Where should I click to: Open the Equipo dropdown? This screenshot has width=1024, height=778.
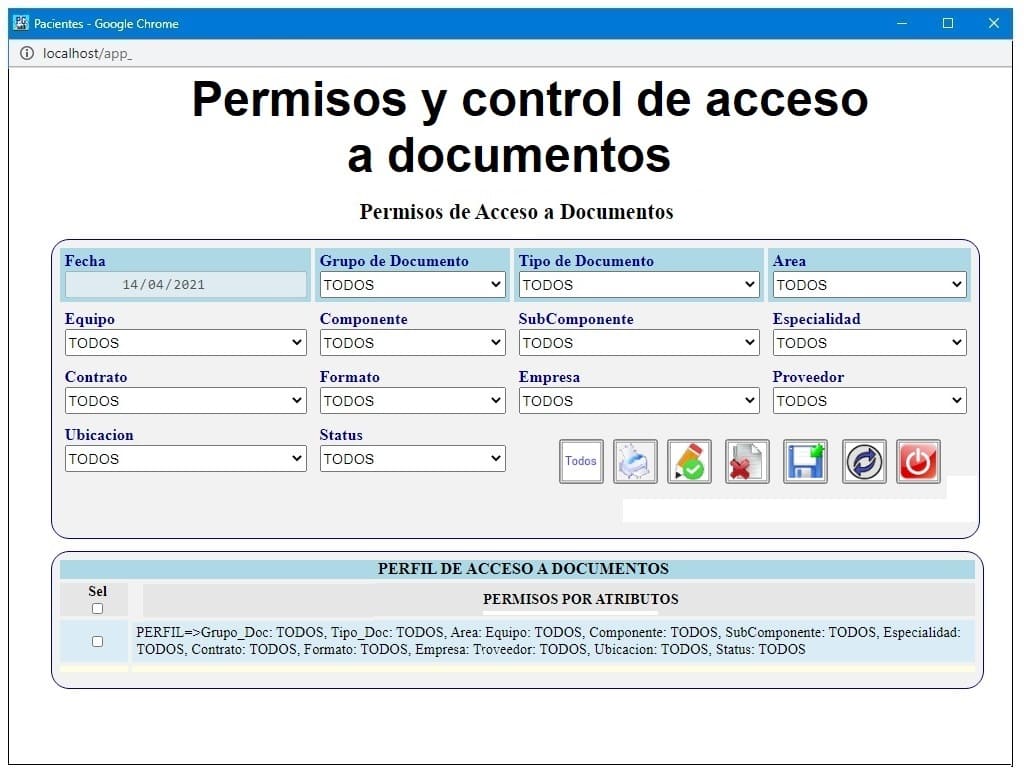pos(185,343)
